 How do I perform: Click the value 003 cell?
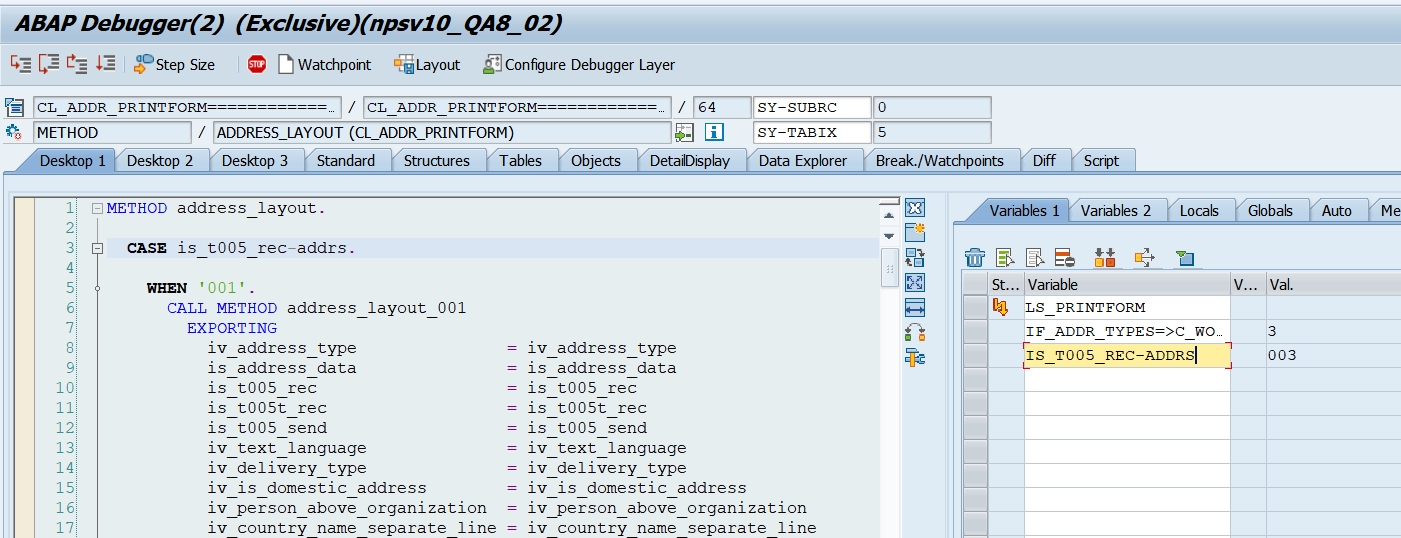[1333, 355]
